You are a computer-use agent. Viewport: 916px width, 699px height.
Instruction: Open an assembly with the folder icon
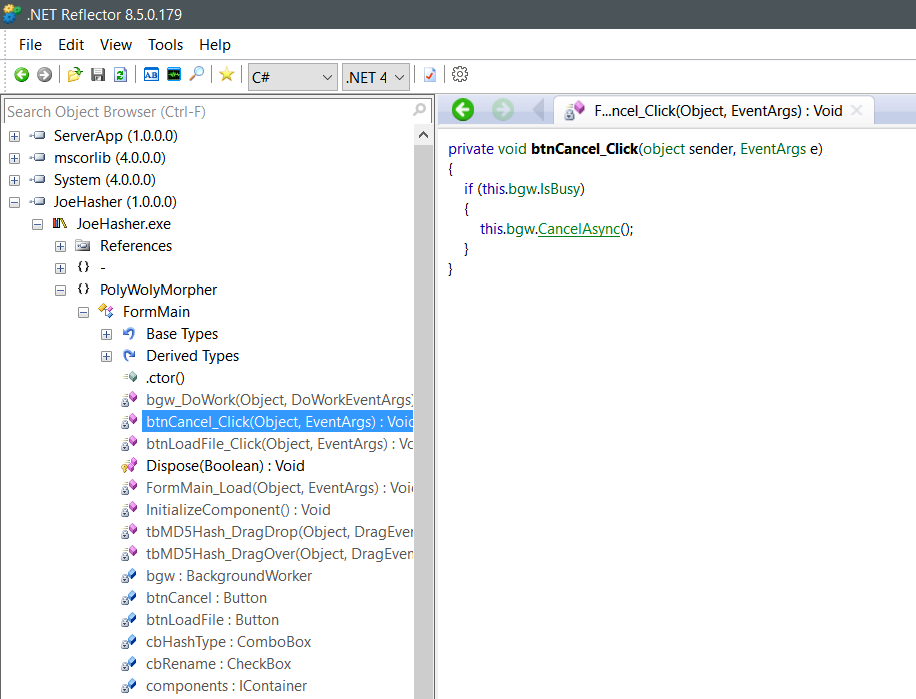[x=75, y=75]
